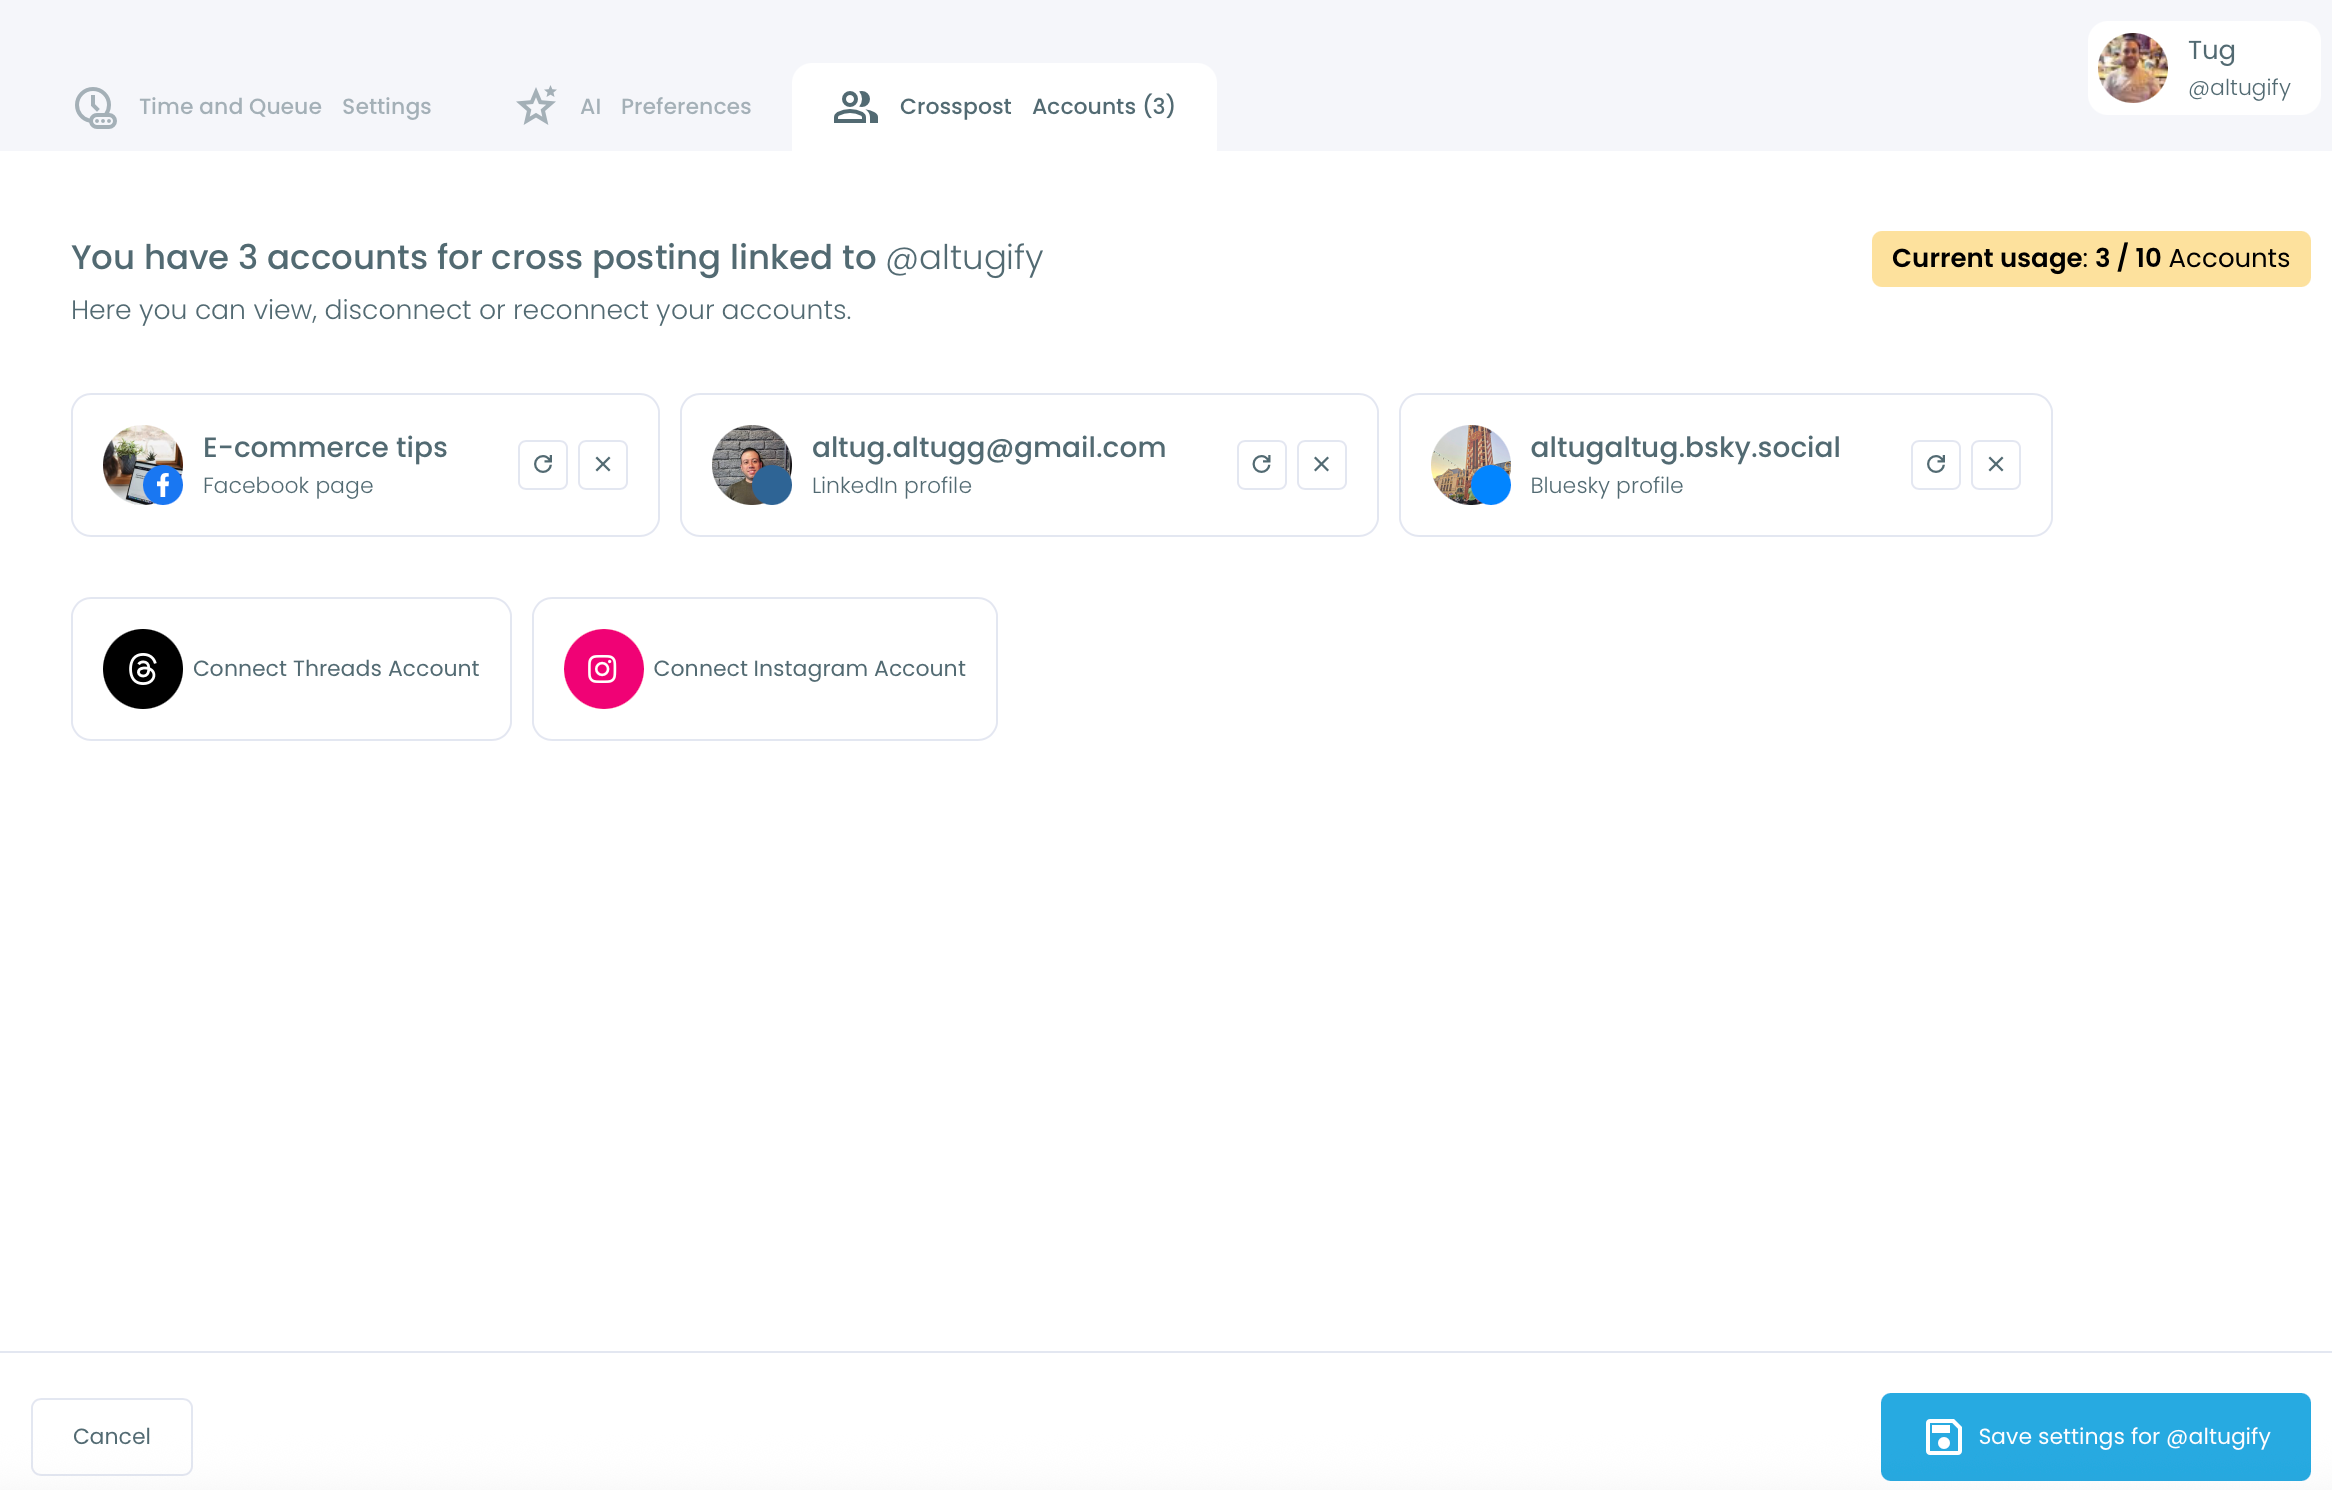This screenshot has height=1490, width=2332.
Task: Reconnect the altugaltug.bsky.social Bluesky profile
Action: coord(1935,464)
